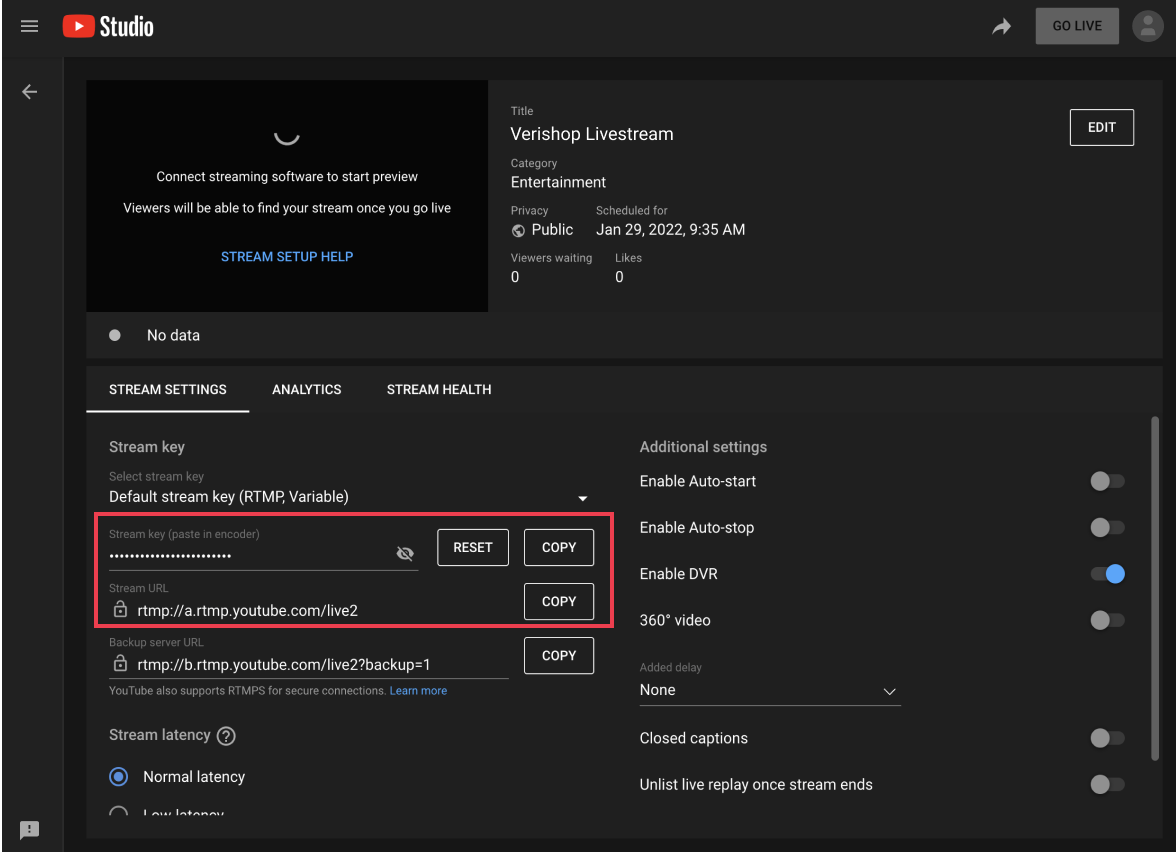The height and width of the screenshot is (852, 1176).
Task: Open the hamburger menu
Action: (29, 26)
